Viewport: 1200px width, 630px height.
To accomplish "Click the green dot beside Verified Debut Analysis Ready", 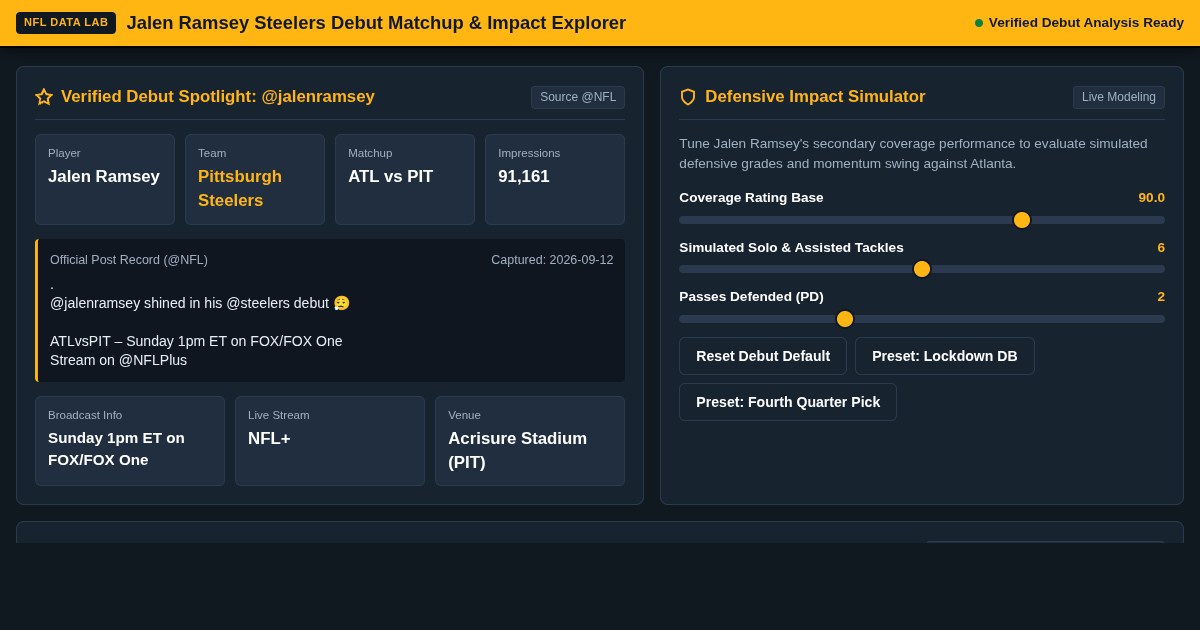I will coord(979,23).
